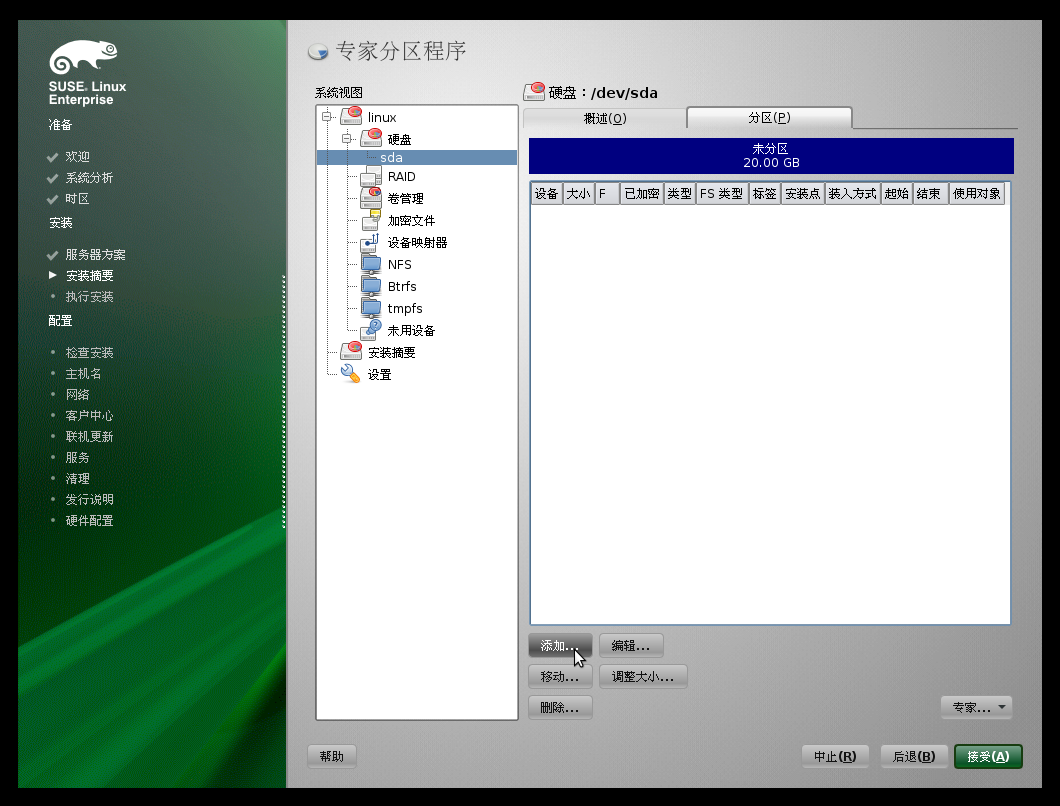Switch to the 概述 (Overview) tab
This screenshot has height=806, width=1060.
tap(604, 117)
